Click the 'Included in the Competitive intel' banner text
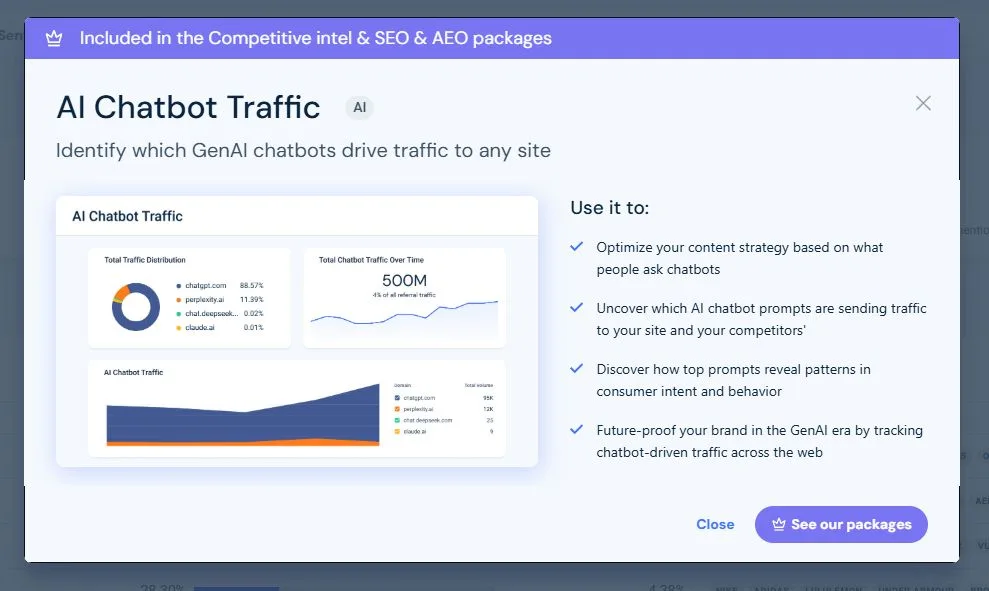The height and width of the screenshot is (591, 989). click(315, 39)
